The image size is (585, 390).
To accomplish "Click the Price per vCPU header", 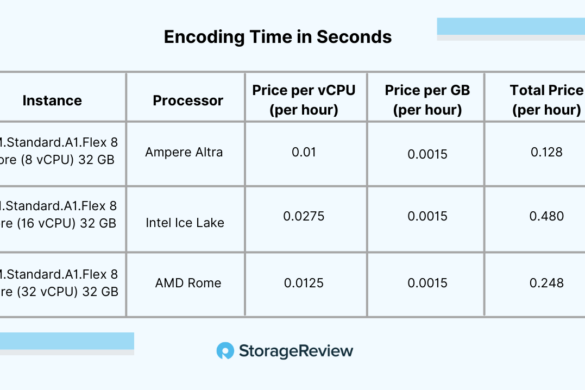I will (x=304, y=100).
